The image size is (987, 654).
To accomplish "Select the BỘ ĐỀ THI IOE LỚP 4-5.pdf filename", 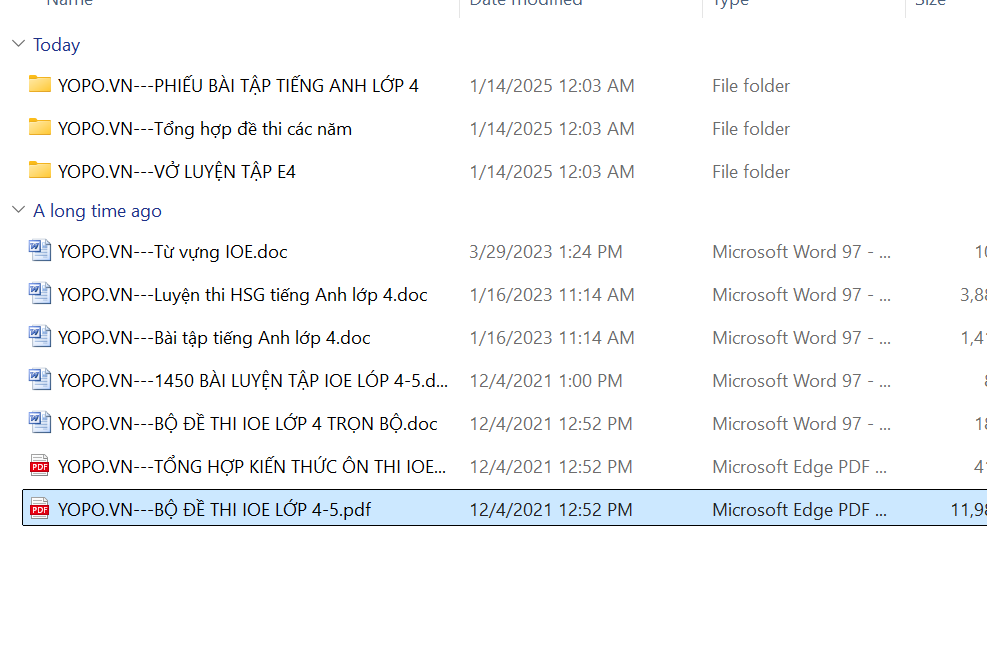I will pyautogui.click(x=214, y=510).
